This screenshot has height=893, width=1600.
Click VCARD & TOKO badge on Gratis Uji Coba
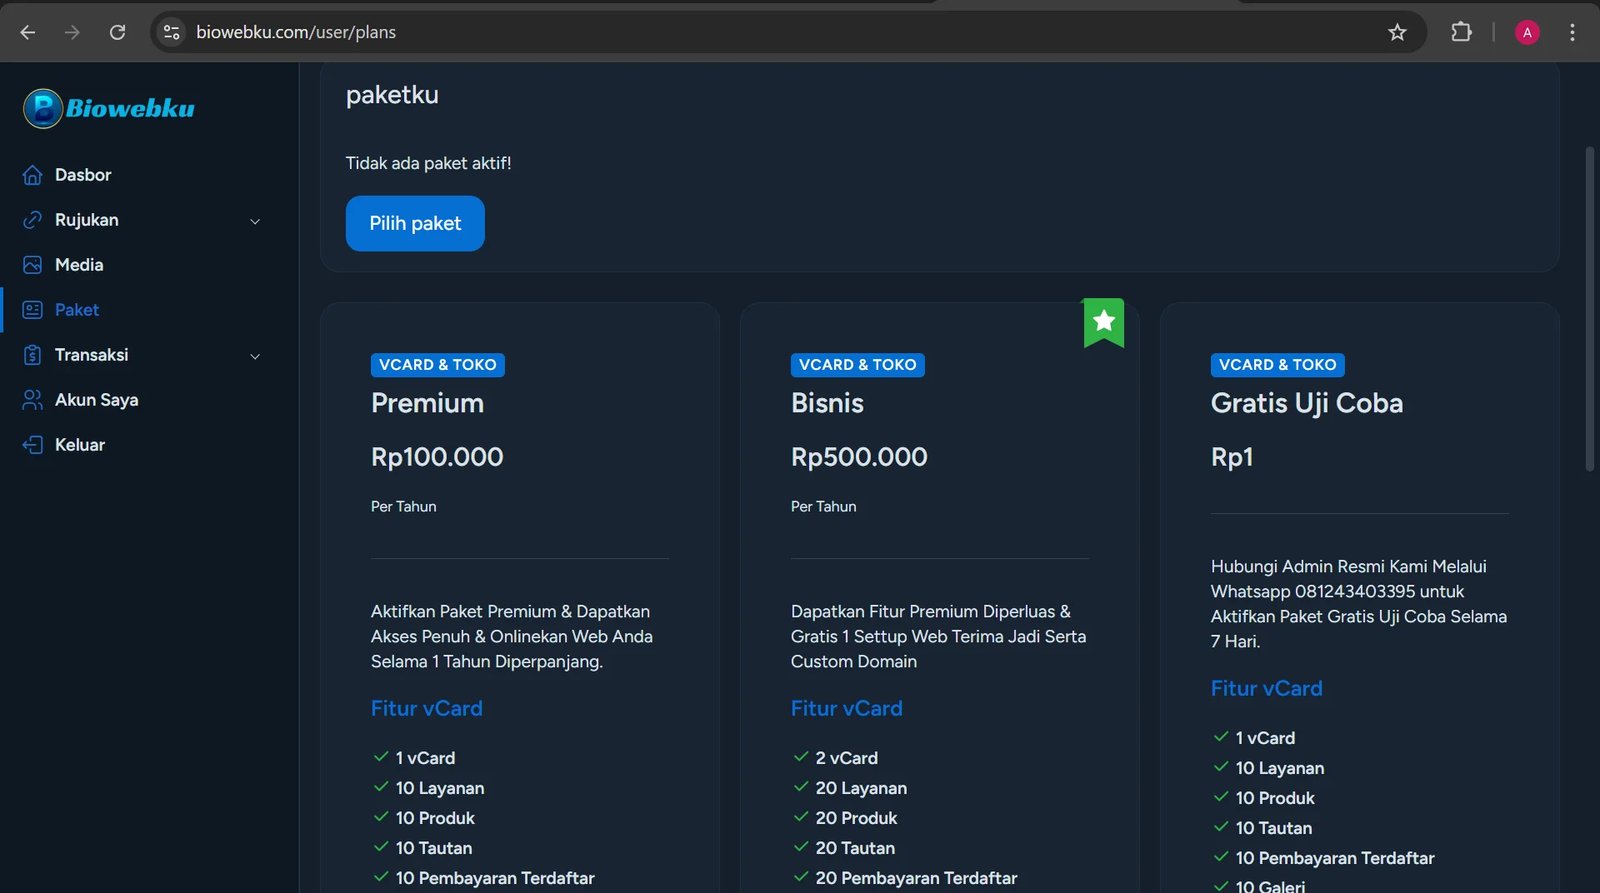click(x=1278, y=365)
